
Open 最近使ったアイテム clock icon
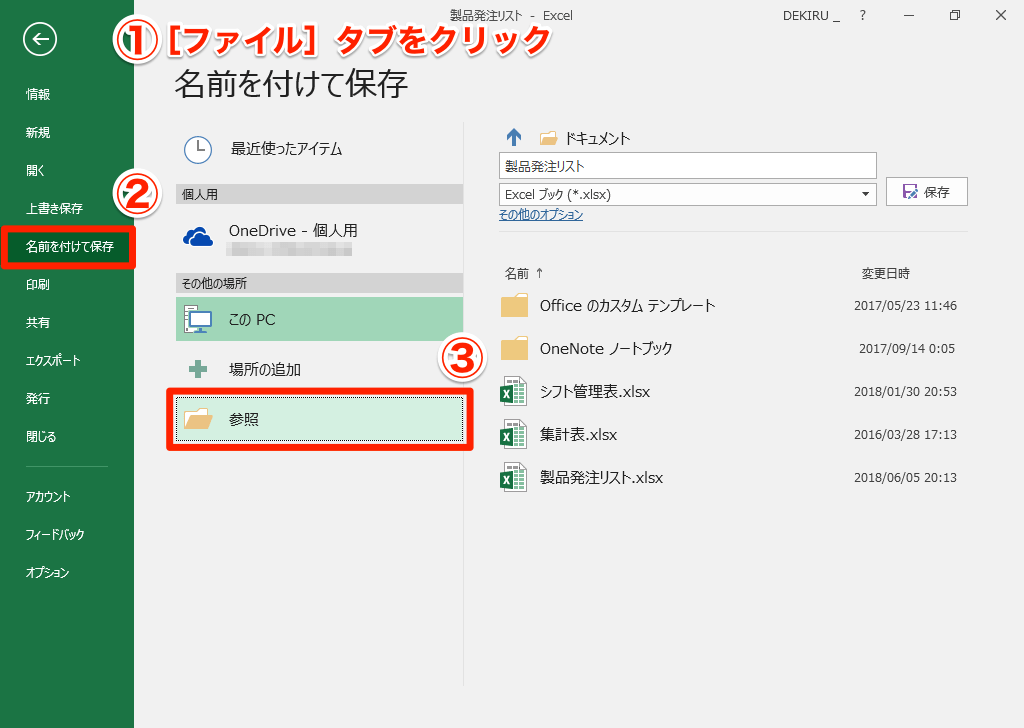pyautogui.click(x=198, y=150)
